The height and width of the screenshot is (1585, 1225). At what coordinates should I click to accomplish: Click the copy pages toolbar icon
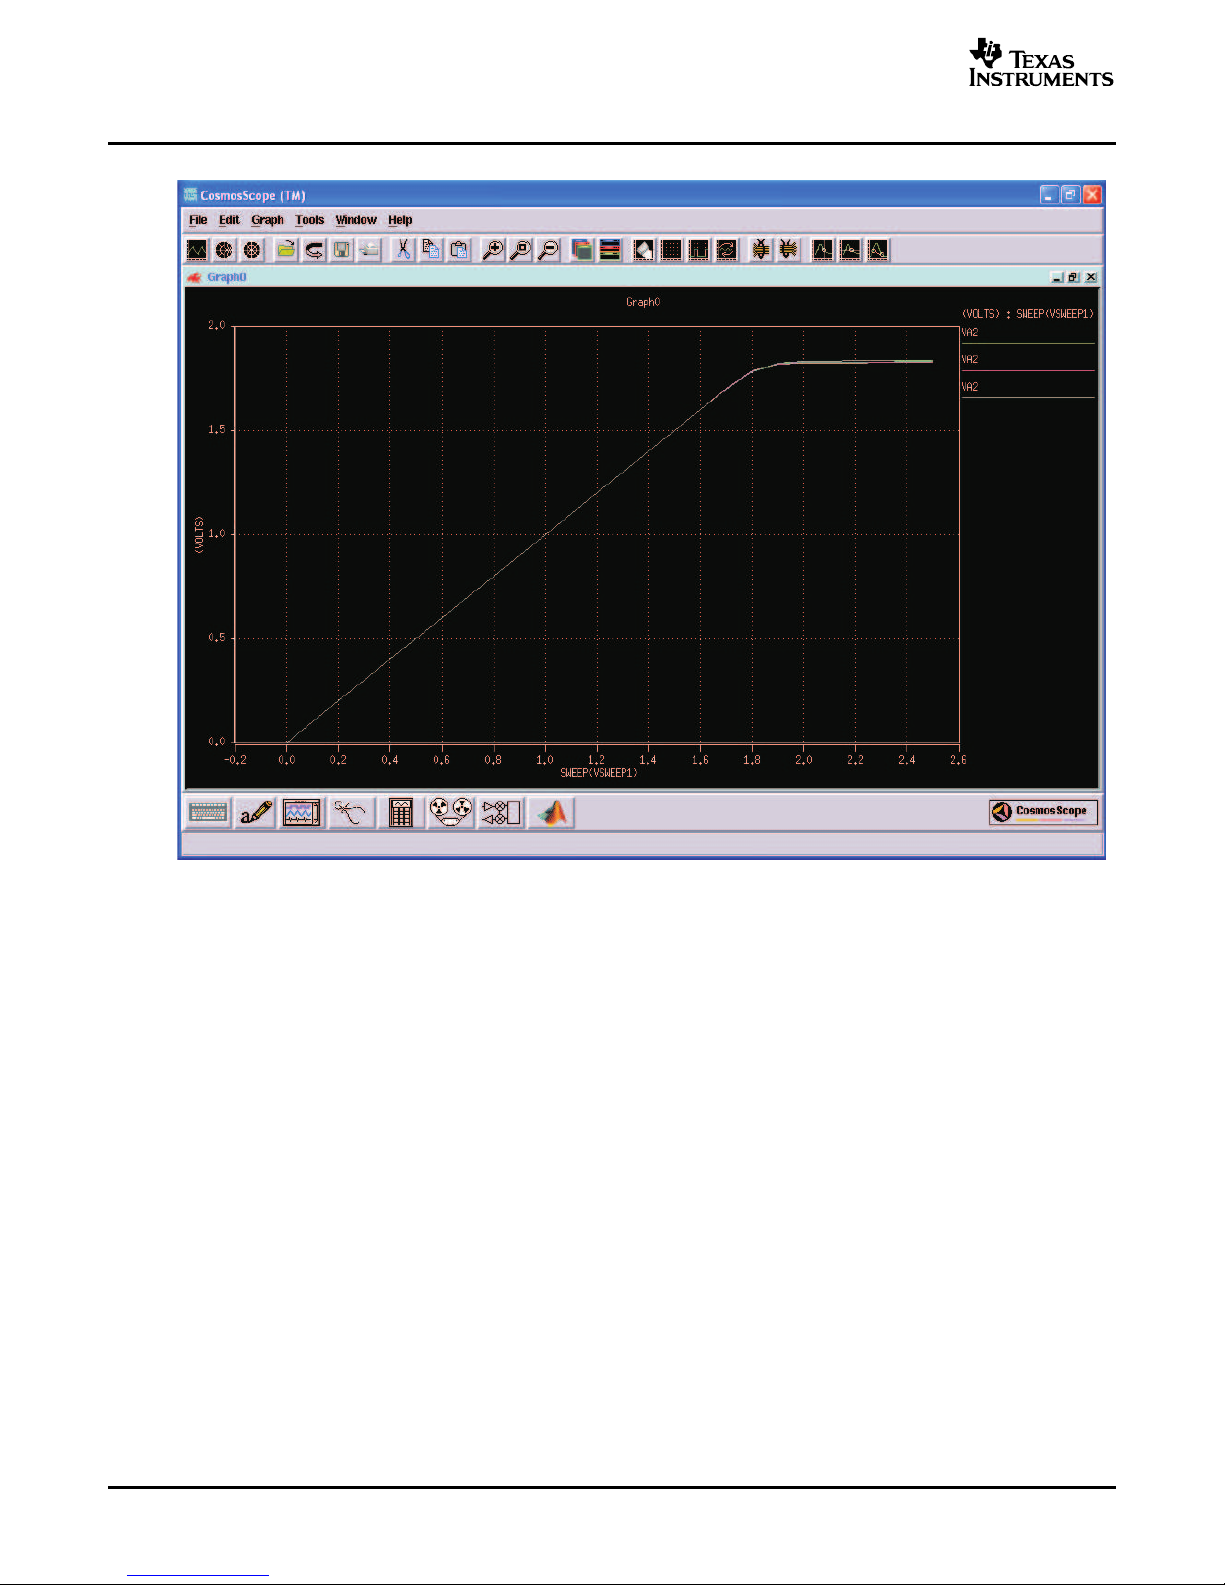pos(431,250)
